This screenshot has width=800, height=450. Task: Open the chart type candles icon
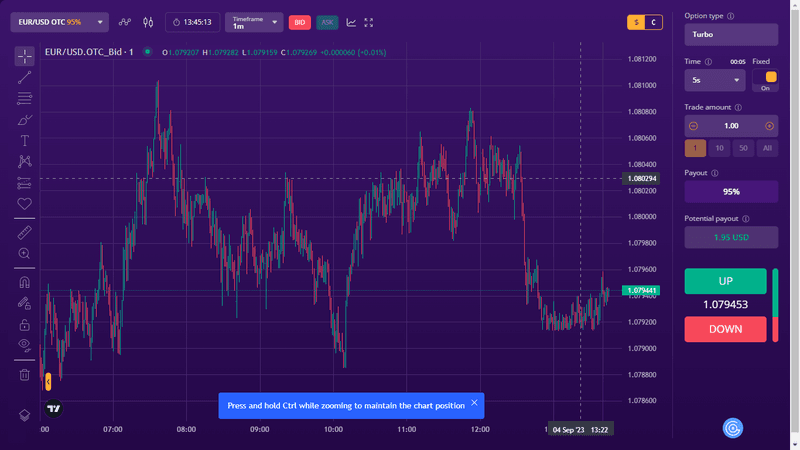click(148, 22)
